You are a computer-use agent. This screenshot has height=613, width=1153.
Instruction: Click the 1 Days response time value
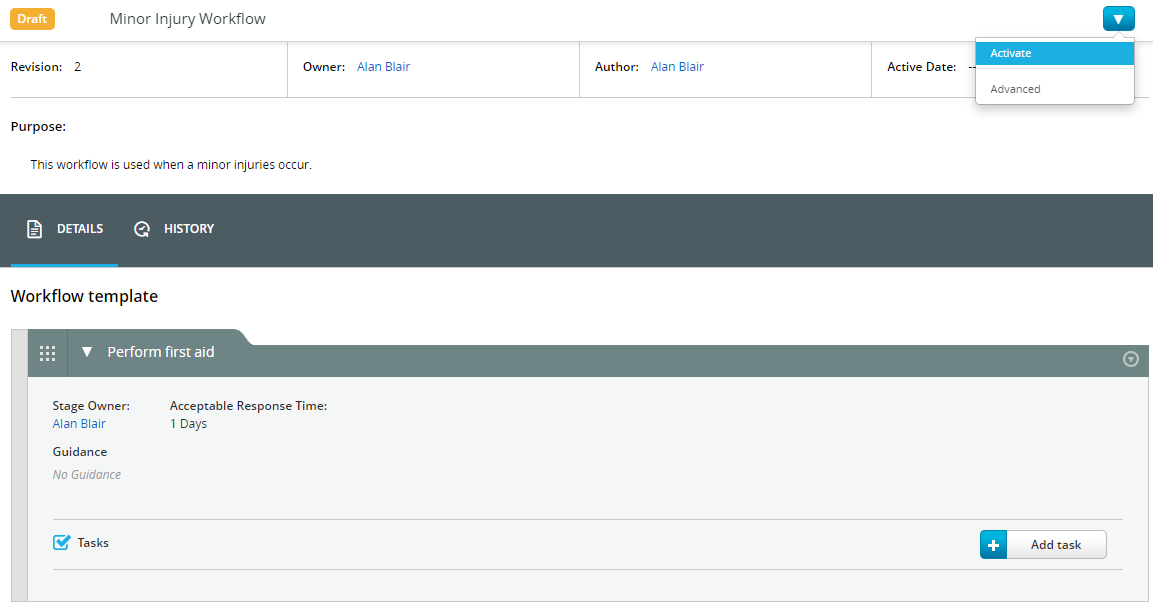click(188, 423)
